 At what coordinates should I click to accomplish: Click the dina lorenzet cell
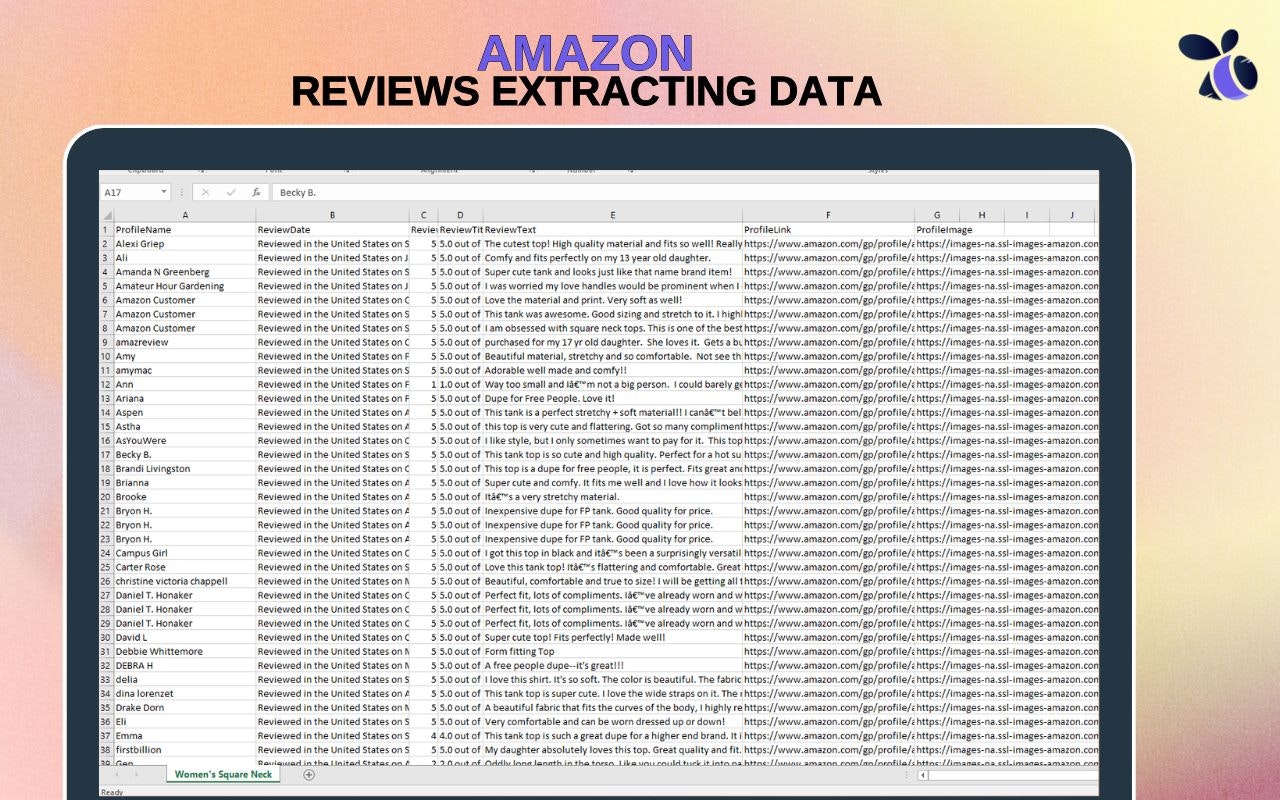click(185, 693)
